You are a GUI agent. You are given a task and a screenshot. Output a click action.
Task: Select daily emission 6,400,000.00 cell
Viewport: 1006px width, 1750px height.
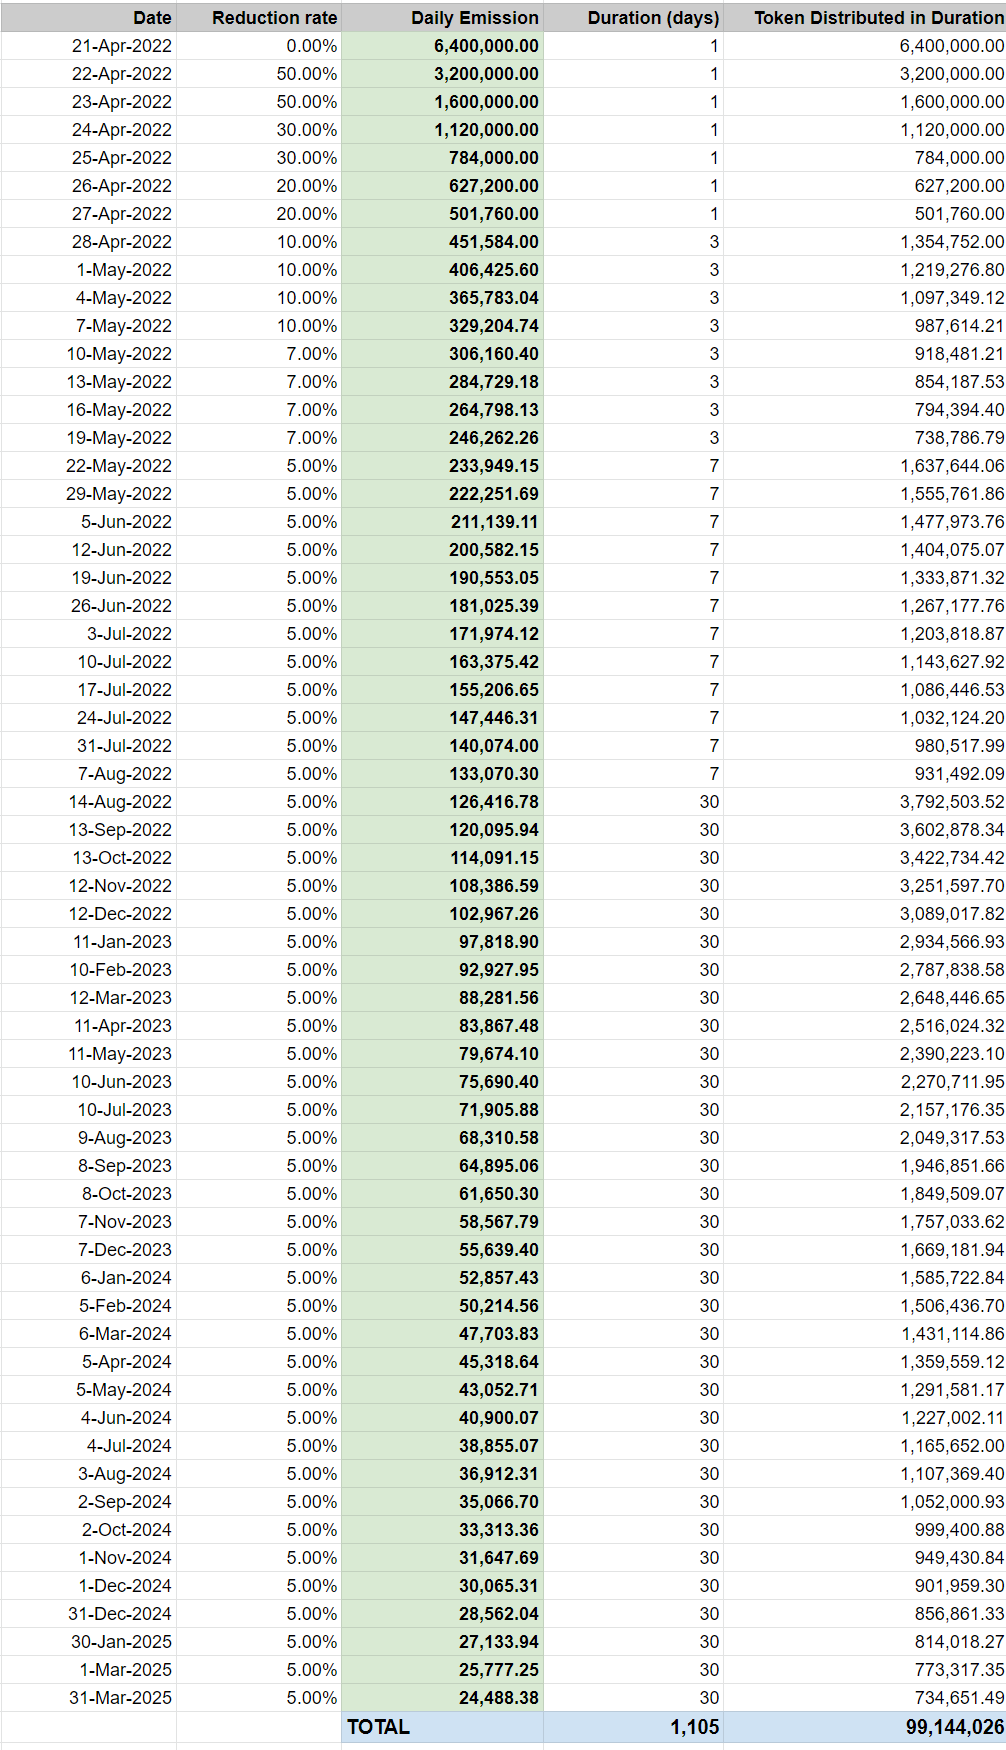click(442, 46)
